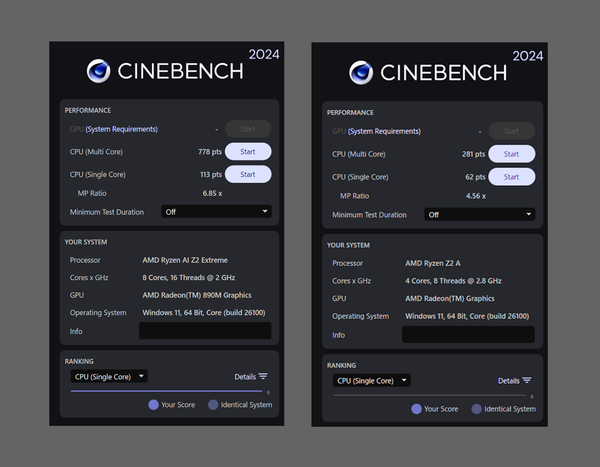Viewport: 600px width, 467px height.
Task: Click Info input field in Ryzen AI Z2 Extreme window
Action: pyautogui.click(x=205, y=331)
